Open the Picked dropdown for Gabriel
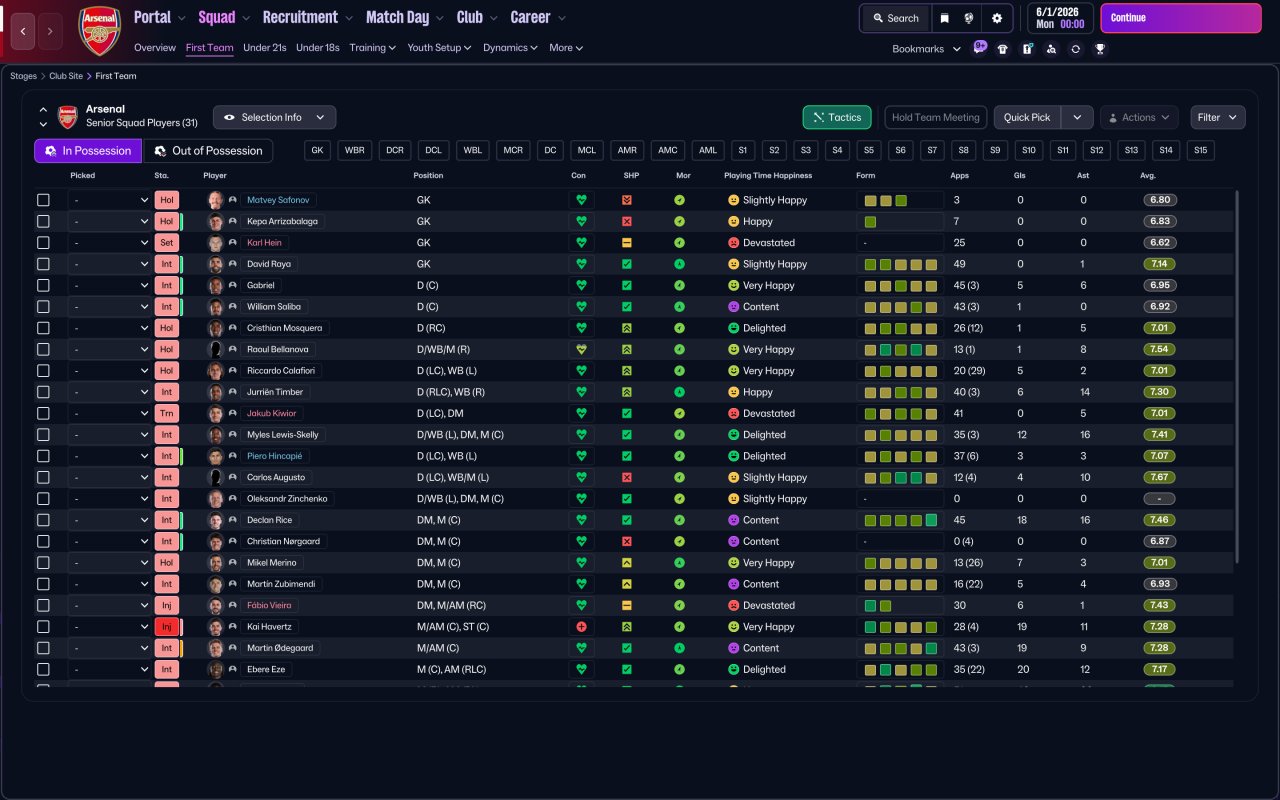This screenshot has height=800, width=1280. coord(110,286)
